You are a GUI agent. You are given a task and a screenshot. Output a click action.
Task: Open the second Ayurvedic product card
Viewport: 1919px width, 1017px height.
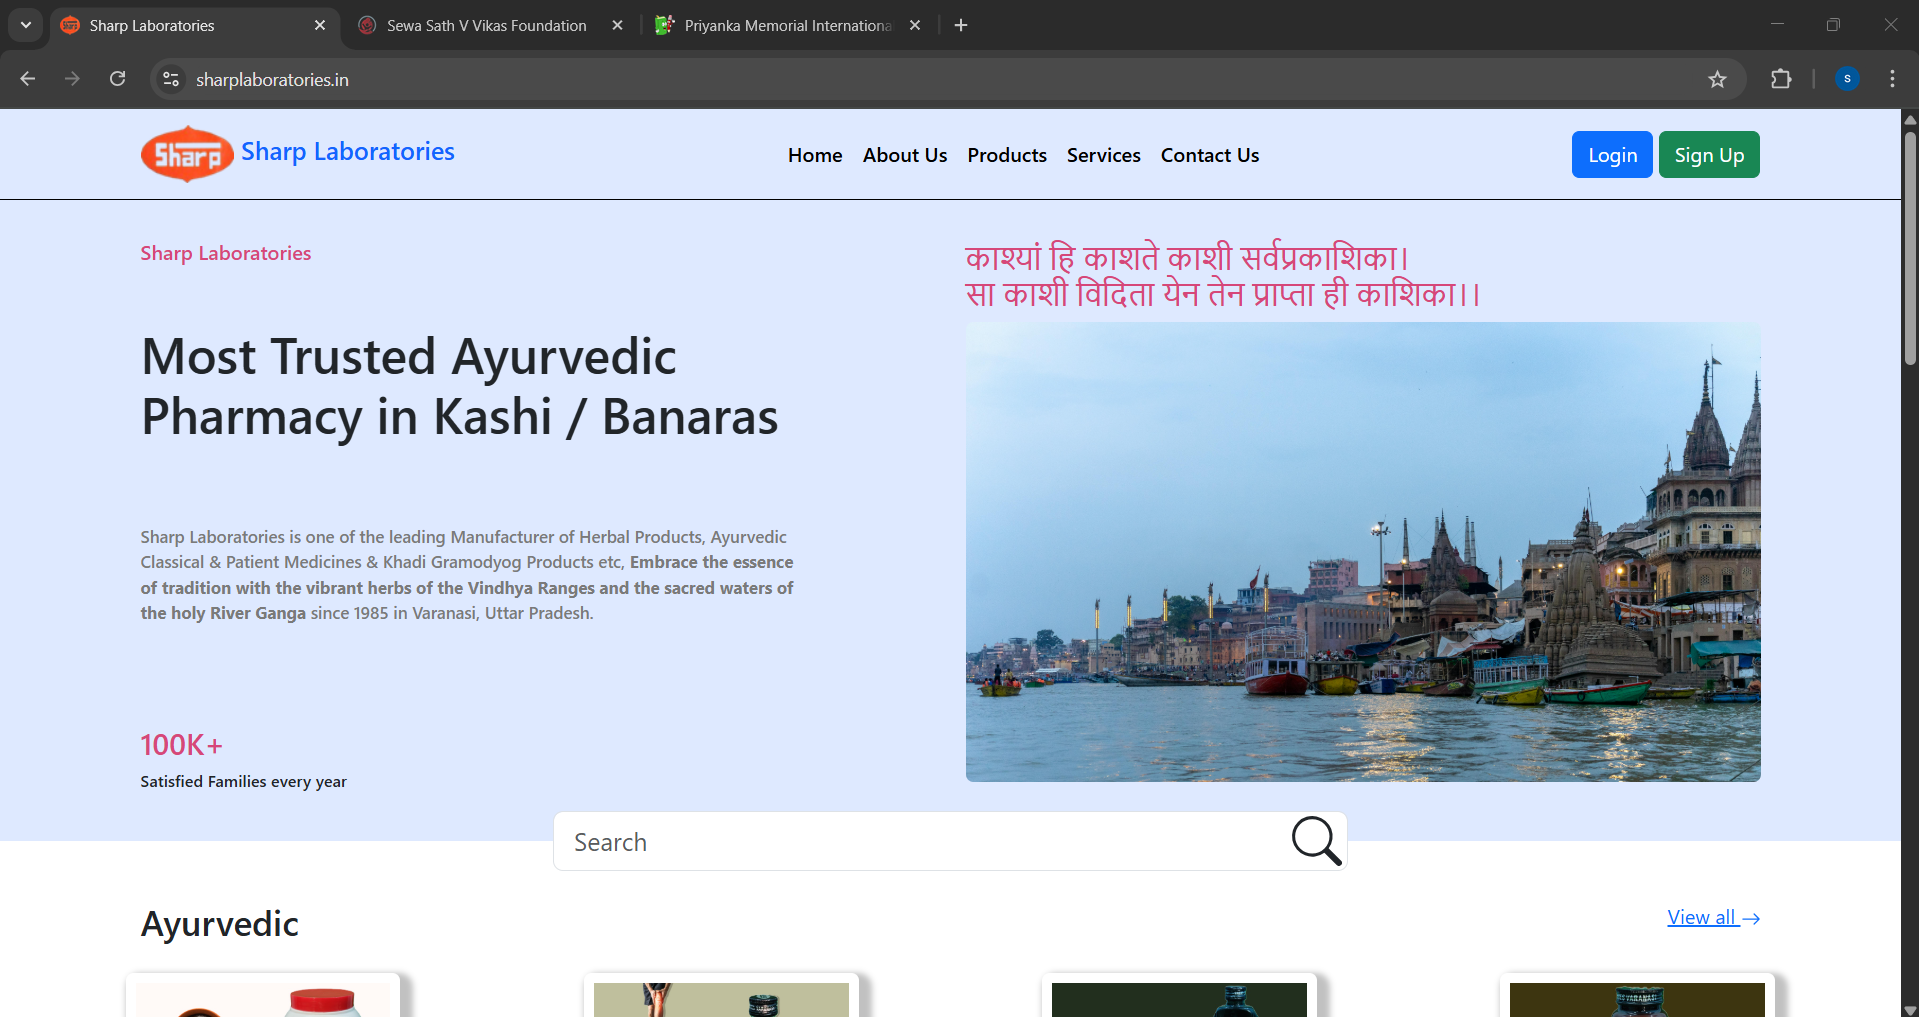point(721,996)
